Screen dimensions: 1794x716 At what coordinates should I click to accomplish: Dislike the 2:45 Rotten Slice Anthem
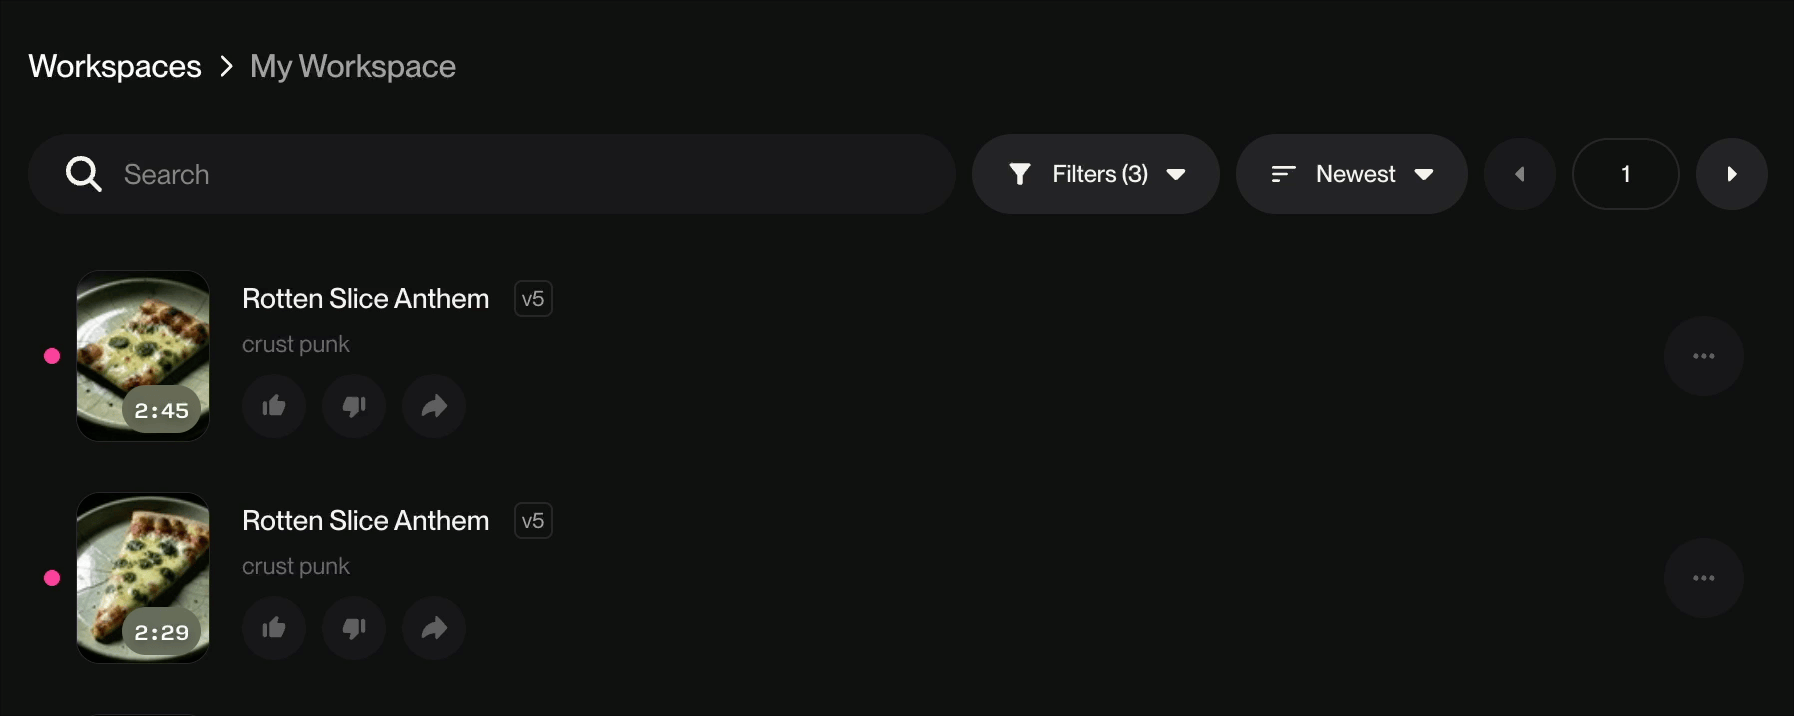(x=354, y=406)
